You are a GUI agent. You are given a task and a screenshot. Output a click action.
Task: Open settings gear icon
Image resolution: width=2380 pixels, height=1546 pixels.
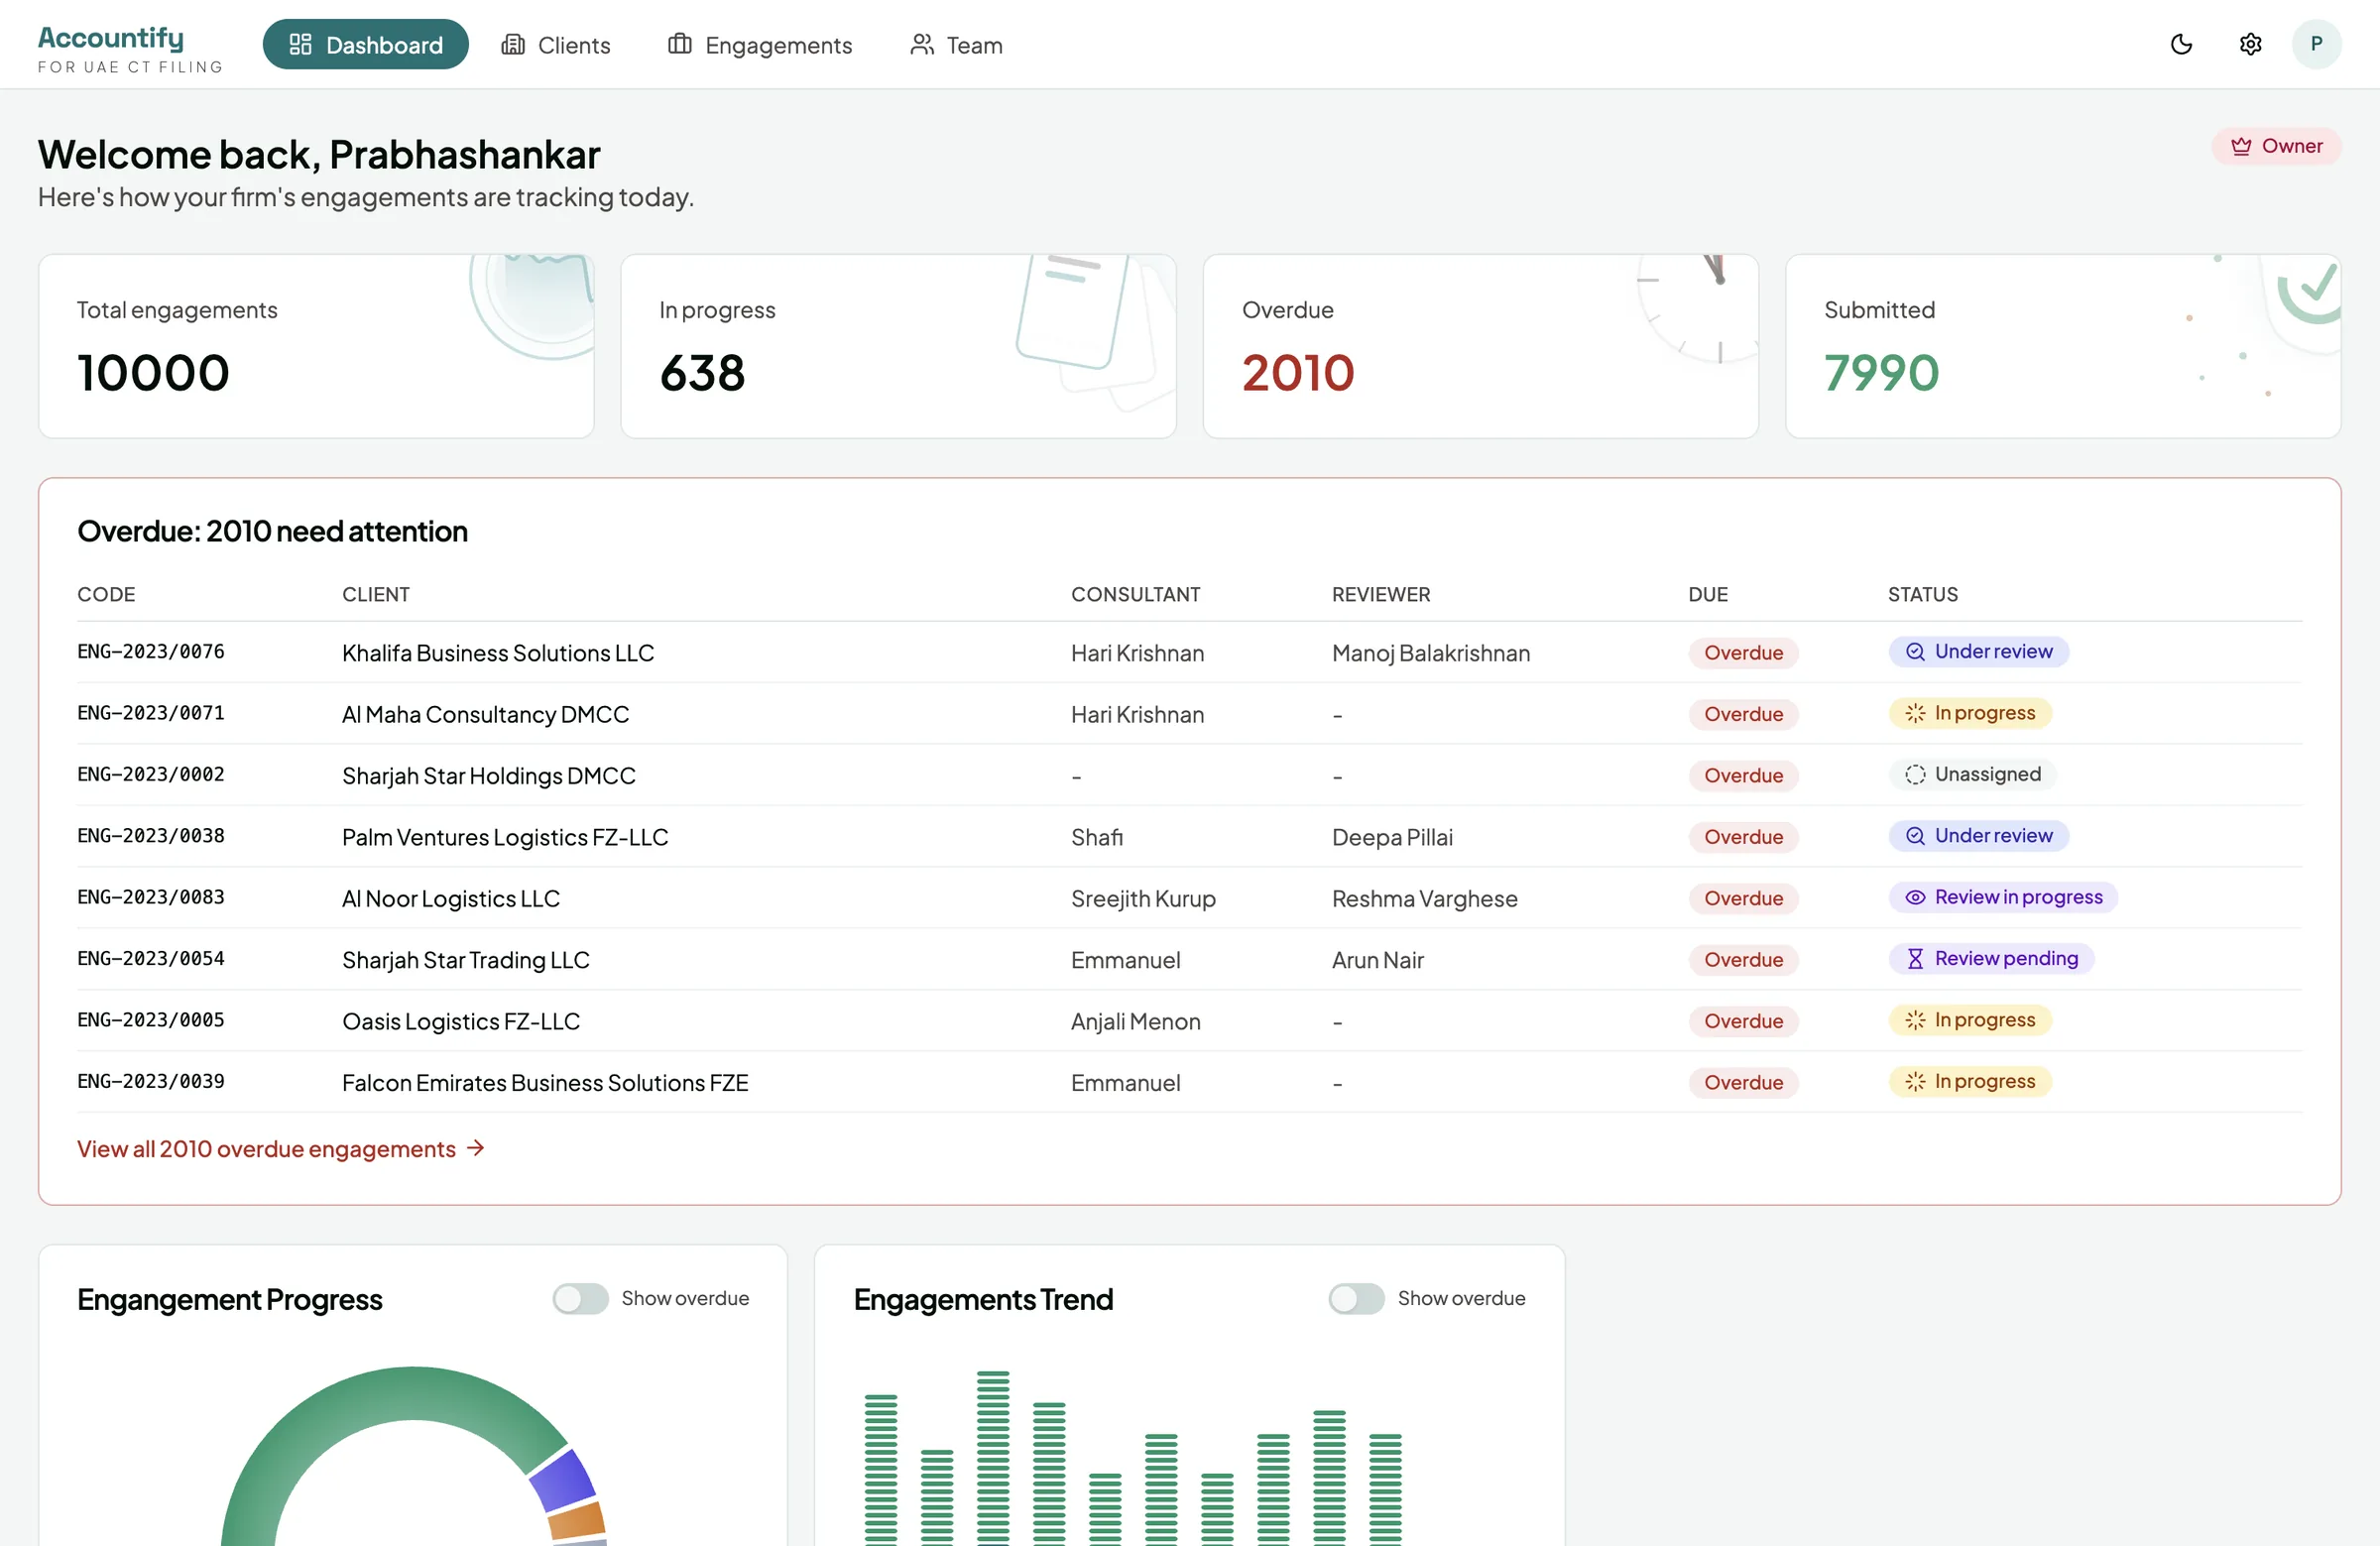pyautogui.click(x=2250, y=44)
